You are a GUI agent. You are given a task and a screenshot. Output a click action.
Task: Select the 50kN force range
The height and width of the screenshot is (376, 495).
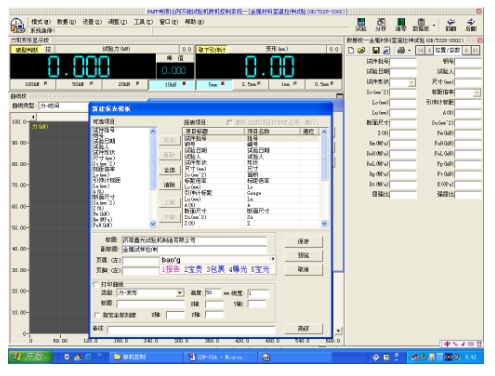pos(79,84)
